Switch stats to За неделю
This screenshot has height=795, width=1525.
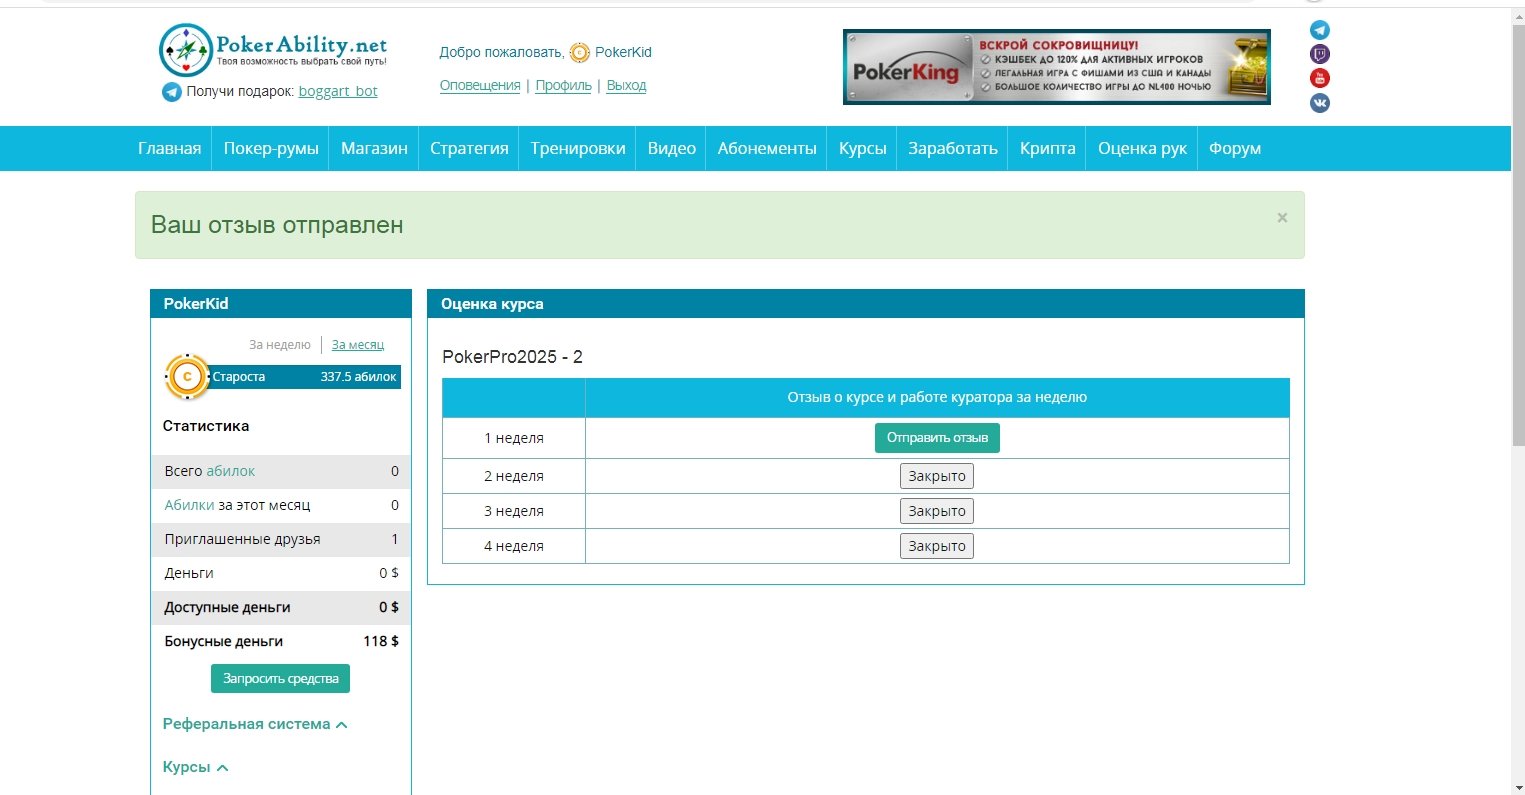280,345
